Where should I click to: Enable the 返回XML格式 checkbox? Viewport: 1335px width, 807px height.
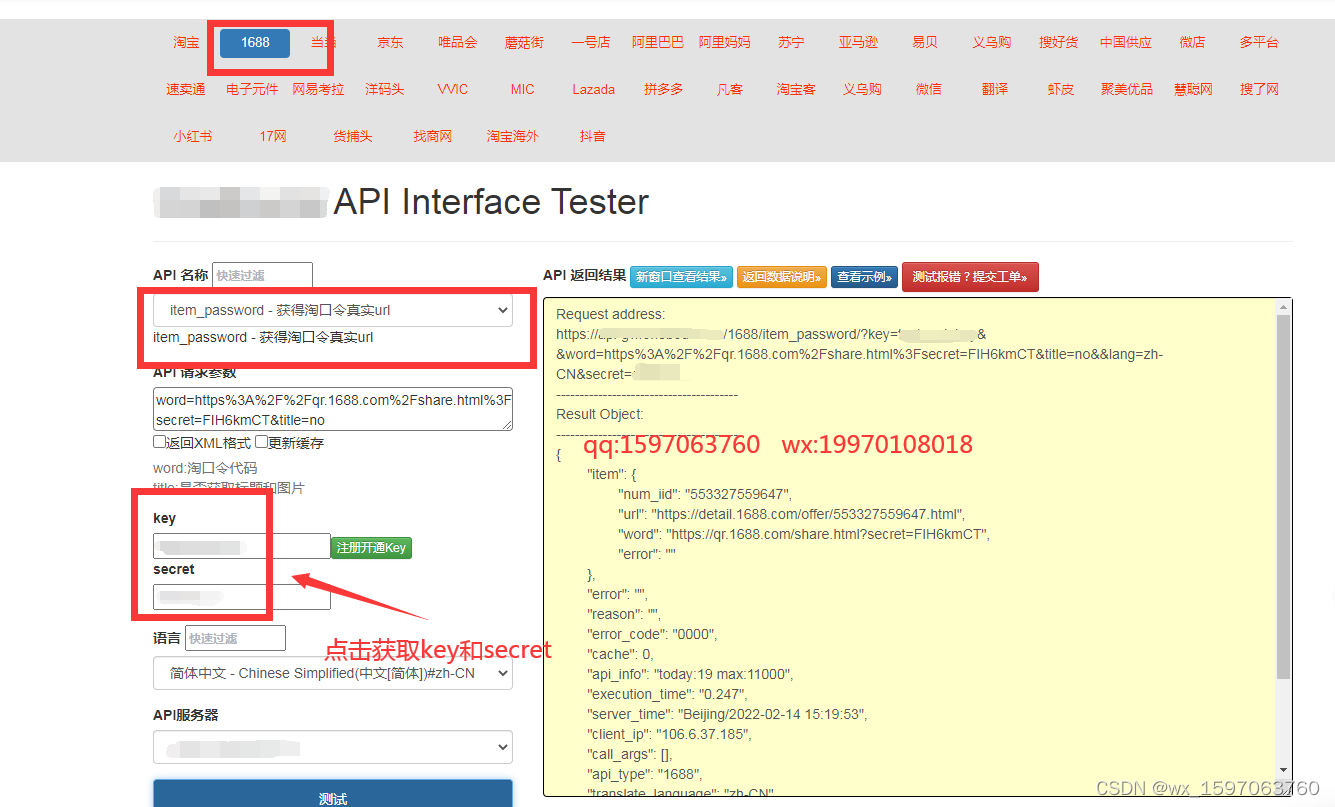(x=159, y=442)
